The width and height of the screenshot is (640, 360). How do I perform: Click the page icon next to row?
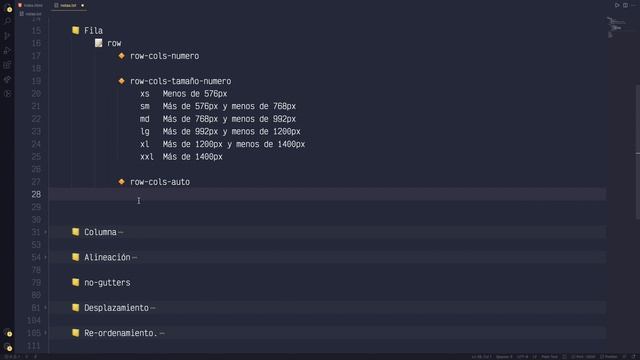coord(98,43)
